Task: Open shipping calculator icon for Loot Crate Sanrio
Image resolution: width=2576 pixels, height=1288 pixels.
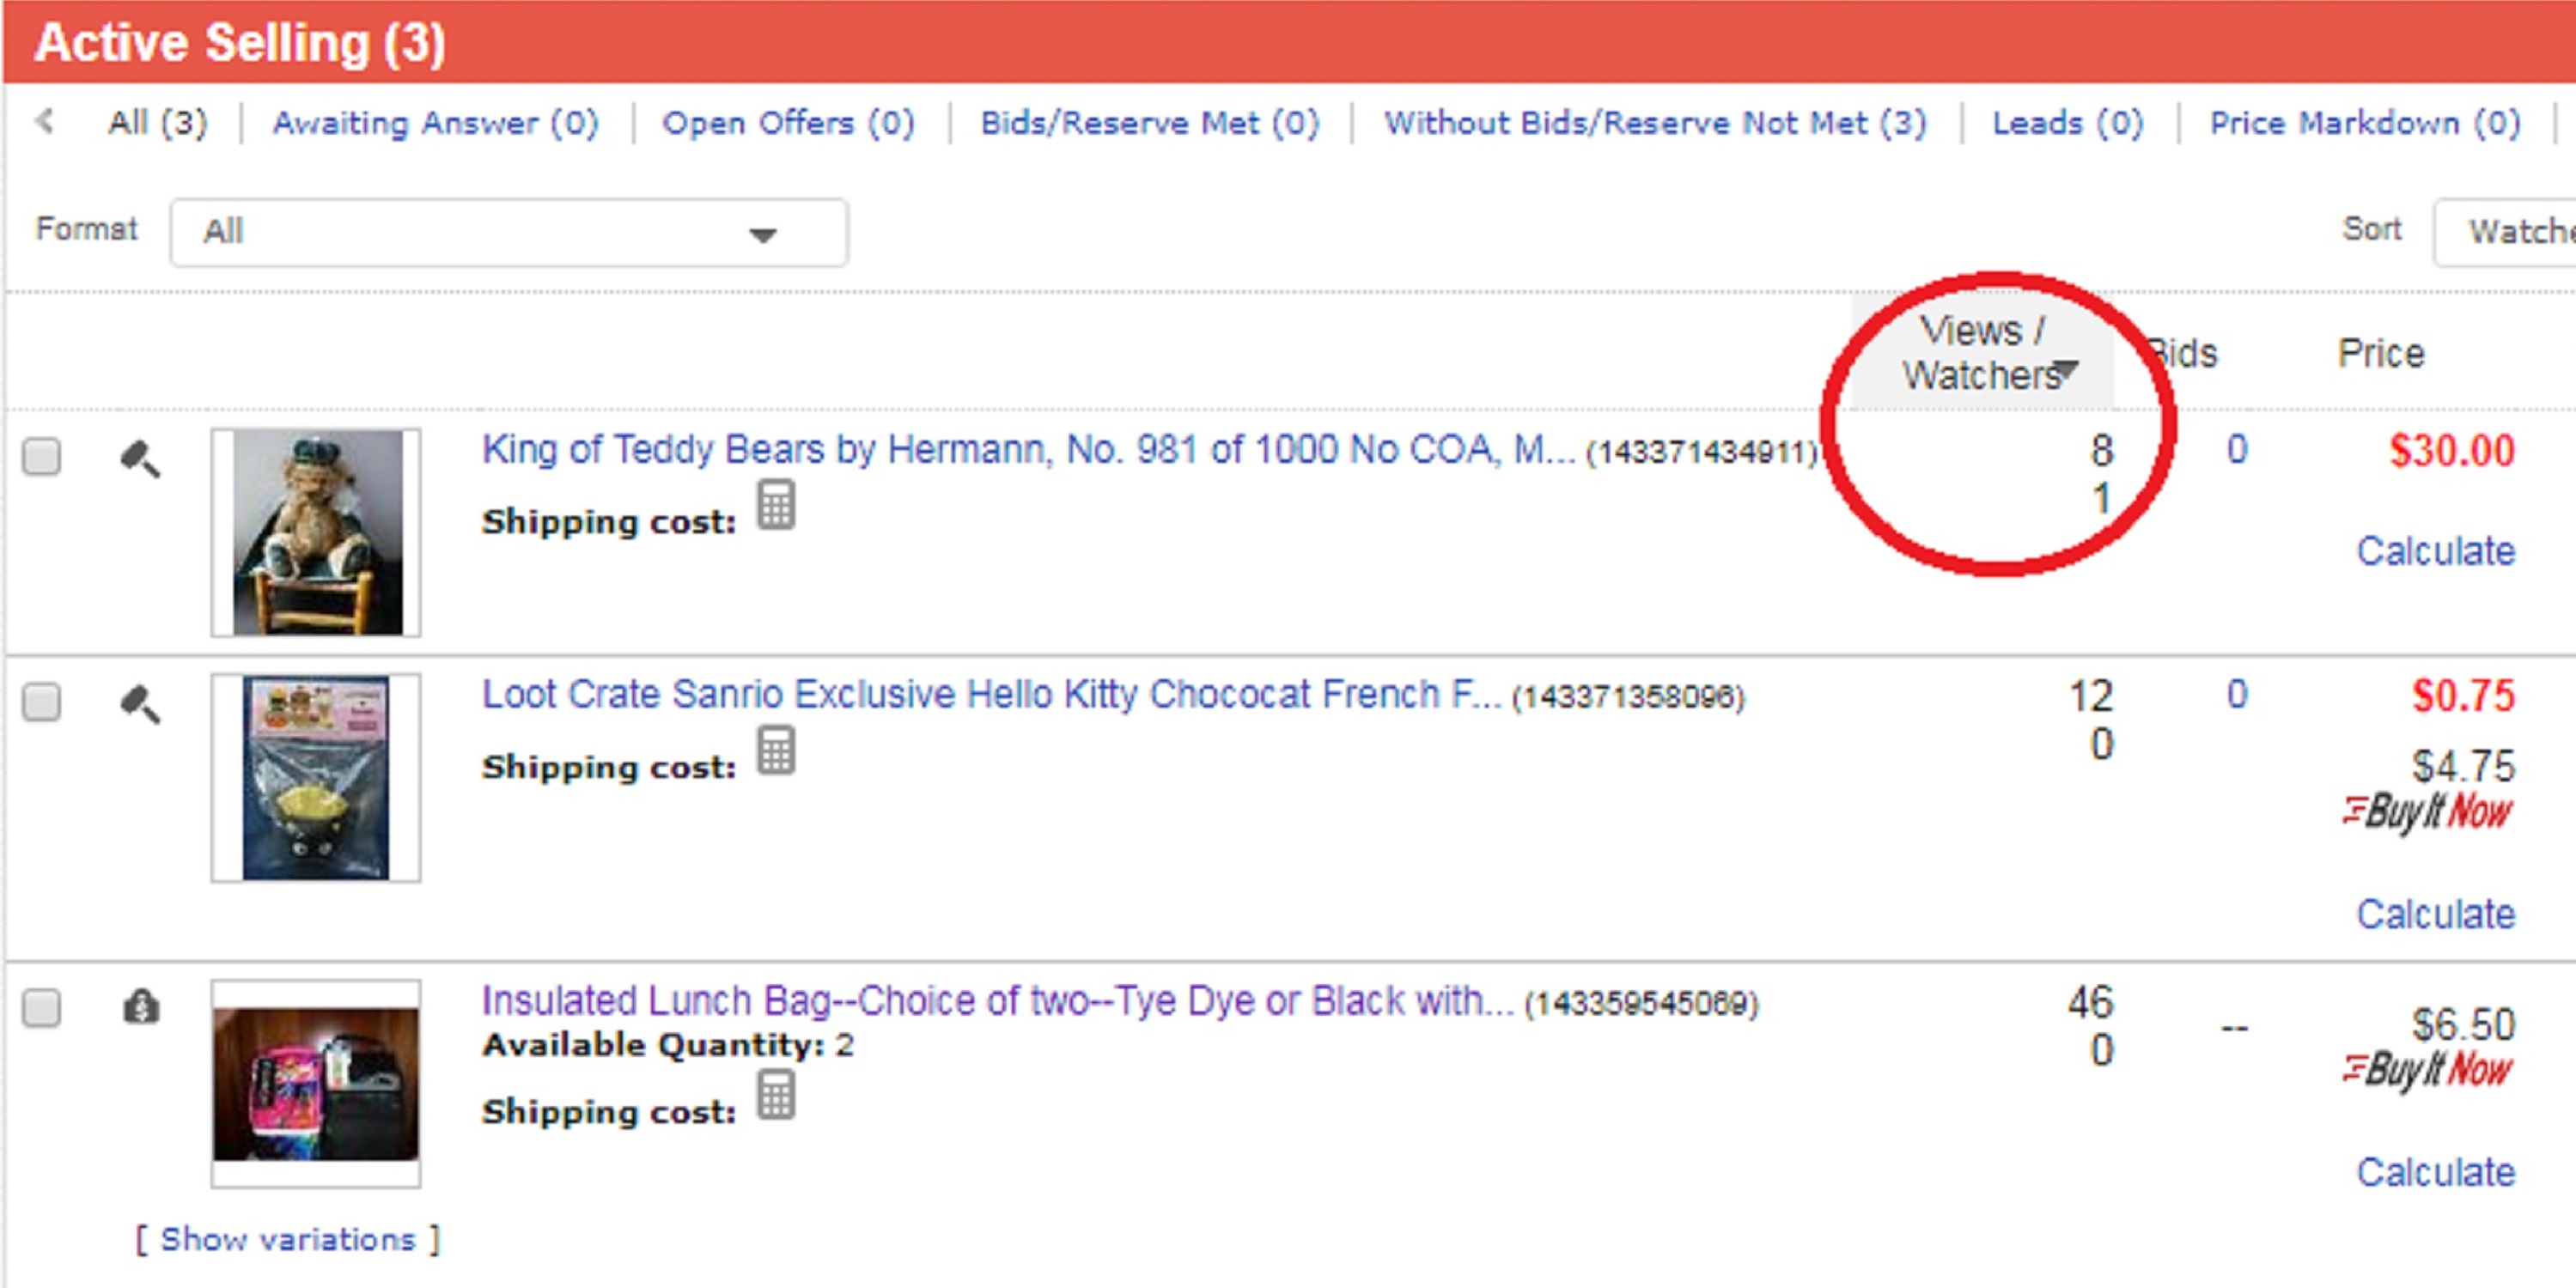Action: coord(775,750)
